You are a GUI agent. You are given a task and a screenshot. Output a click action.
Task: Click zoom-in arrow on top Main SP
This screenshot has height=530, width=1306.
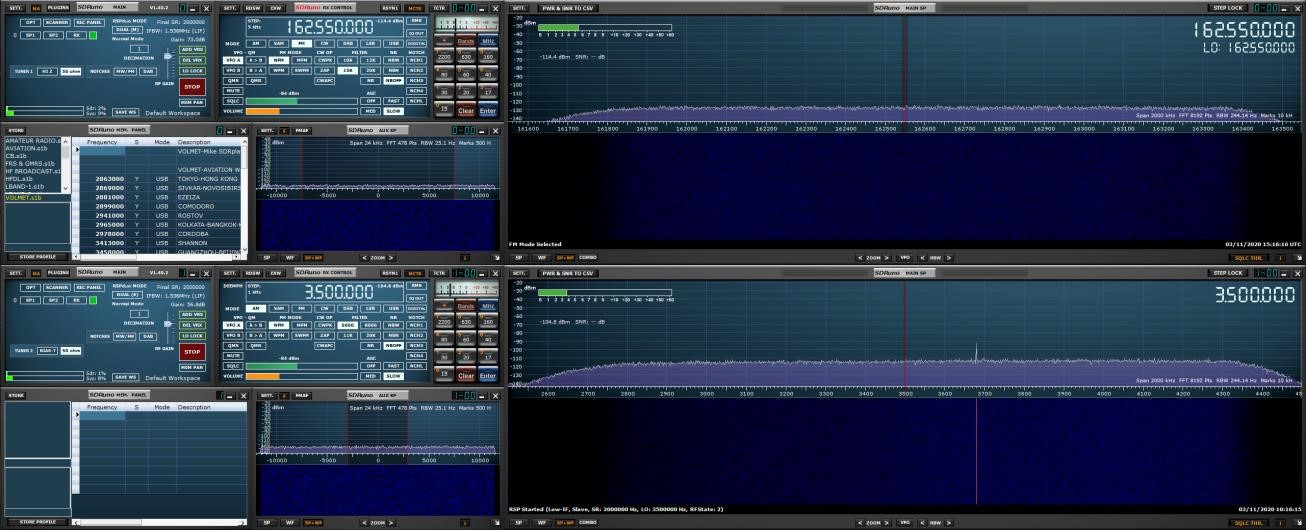click(888, 257)
